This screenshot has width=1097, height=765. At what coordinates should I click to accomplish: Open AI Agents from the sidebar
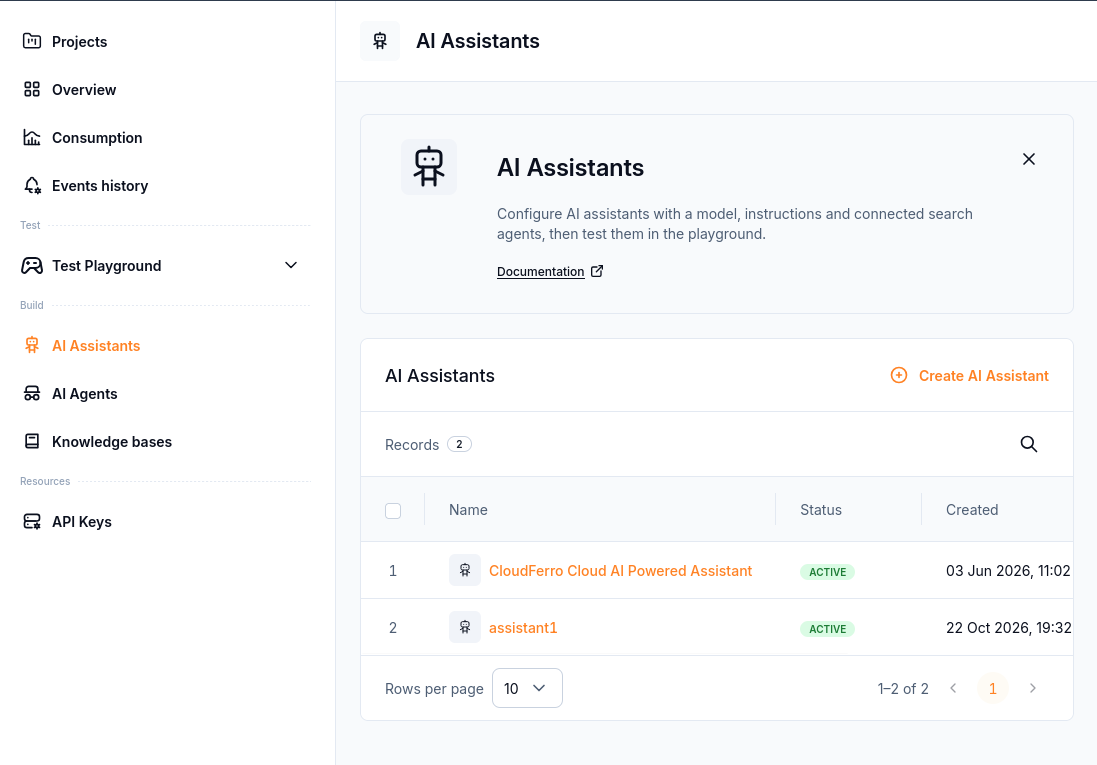click(x=85, y=394)
